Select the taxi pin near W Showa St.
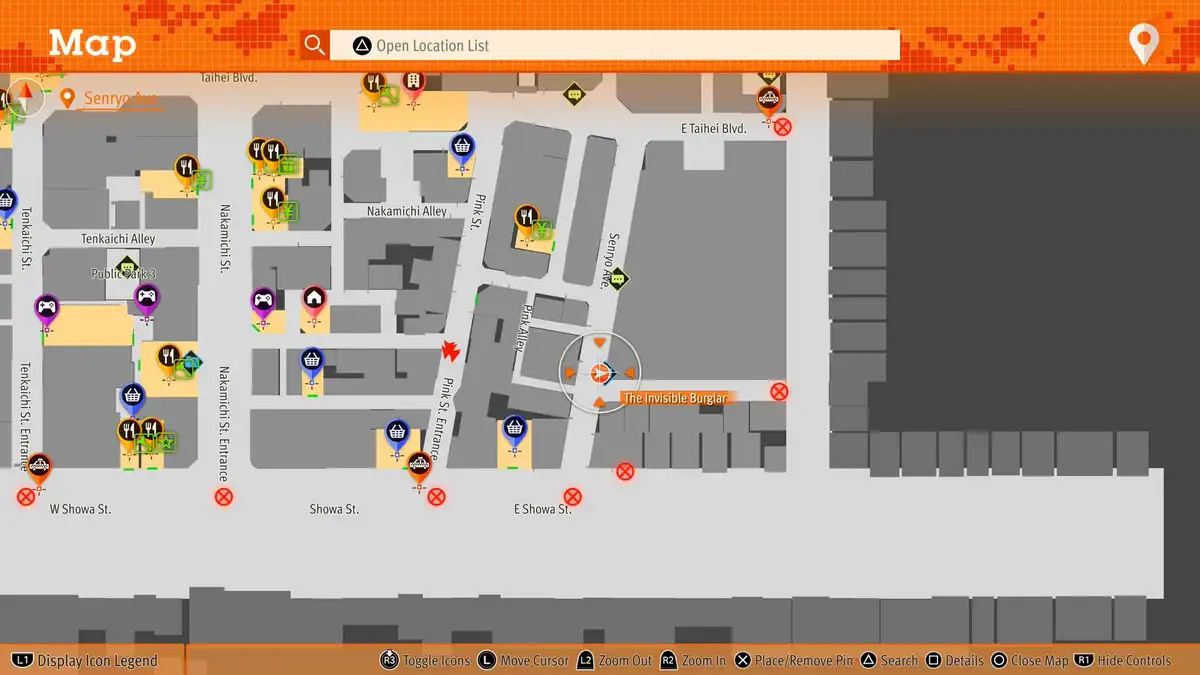 click(39, 466)
